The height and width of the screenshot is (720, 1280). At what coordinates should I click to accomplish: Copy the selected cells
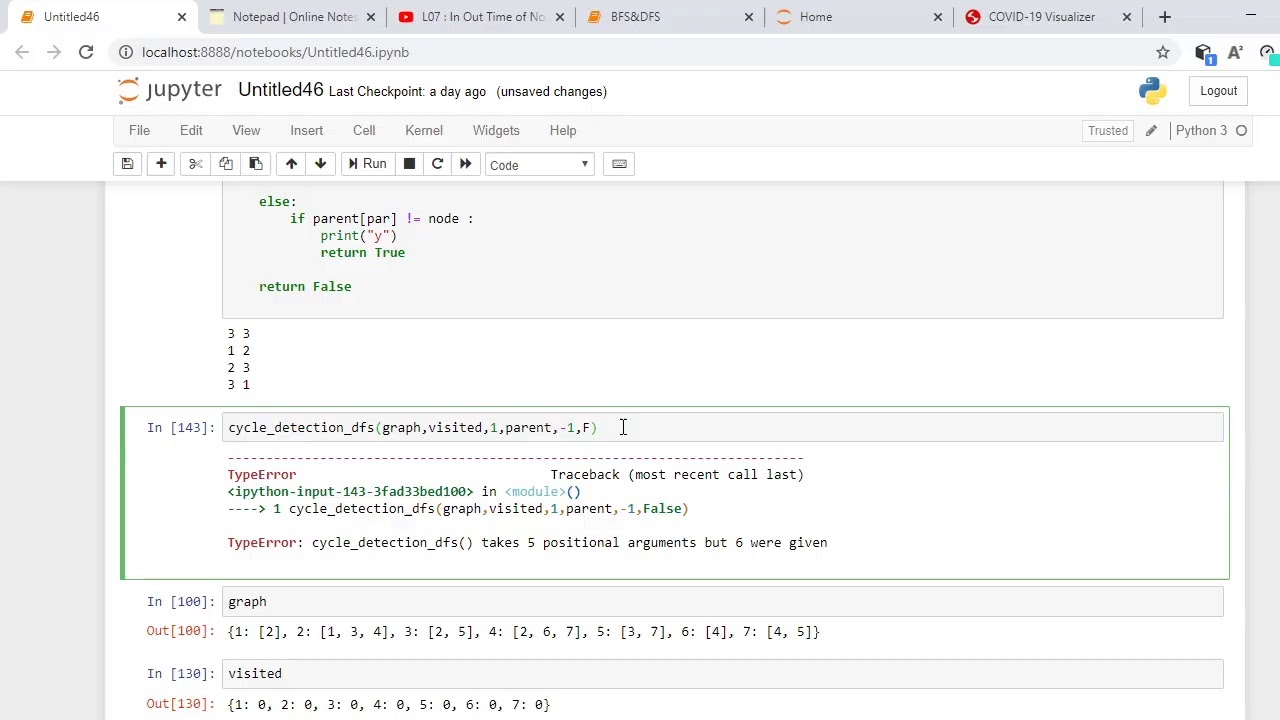(x=226, y=164)
